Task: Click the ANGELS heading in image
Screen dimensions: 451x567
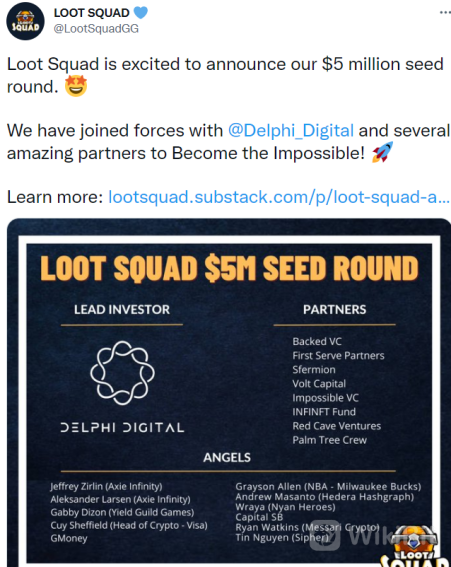Action: tap(227, 457)
